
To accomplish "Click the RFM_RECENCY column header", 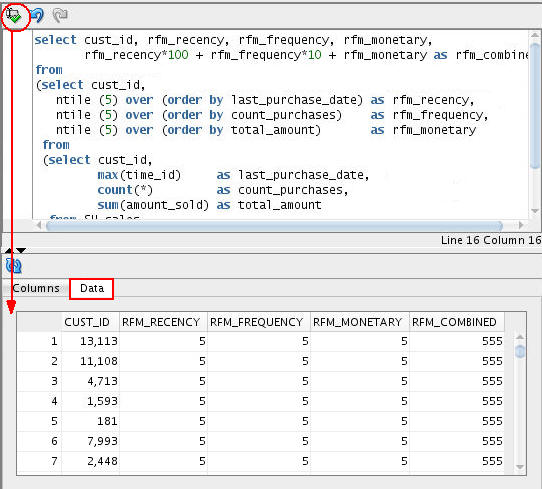I will tap(163, 322).
